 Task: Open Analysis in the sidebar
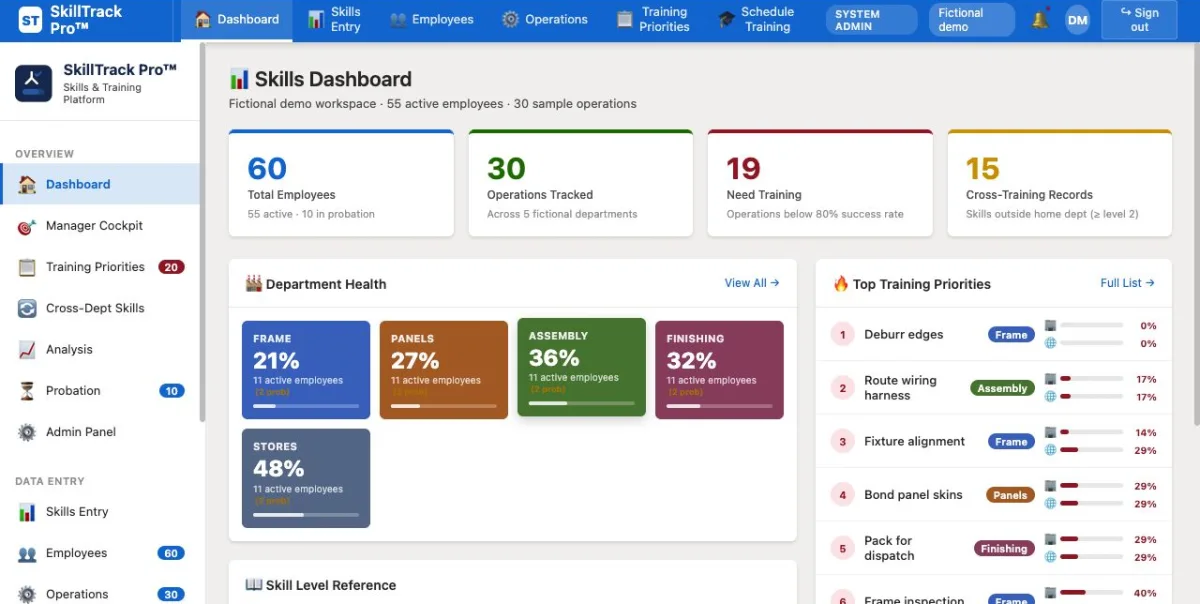click(x=100, y=349)
